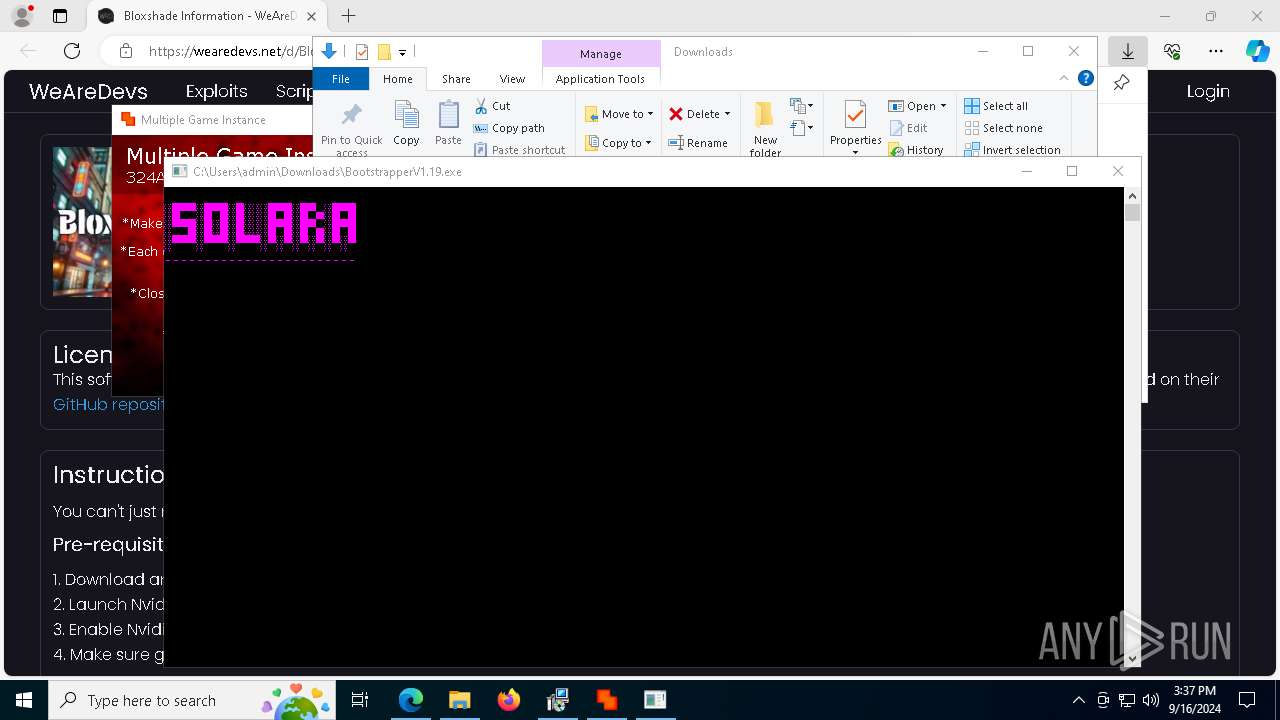Switch to the Home ribbon tab
The height and width of the screenshot is (720, 1280).
tap(397, 79)
